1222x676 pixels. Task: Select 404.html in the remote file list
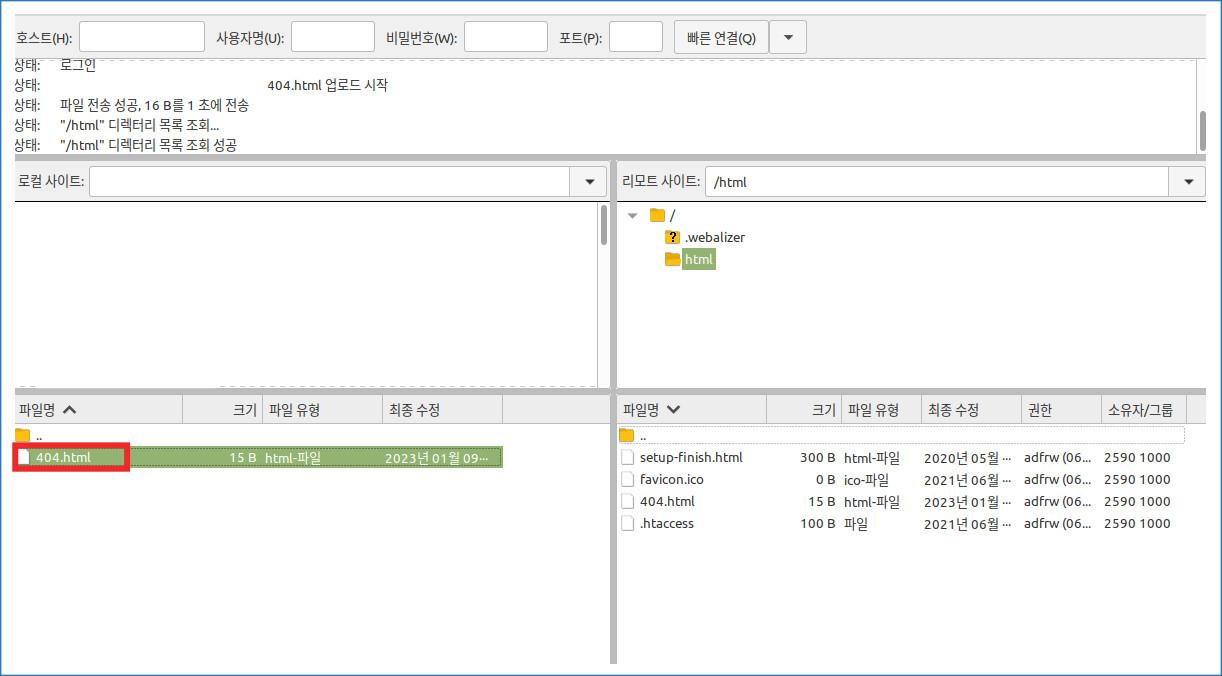coord(666,501)
